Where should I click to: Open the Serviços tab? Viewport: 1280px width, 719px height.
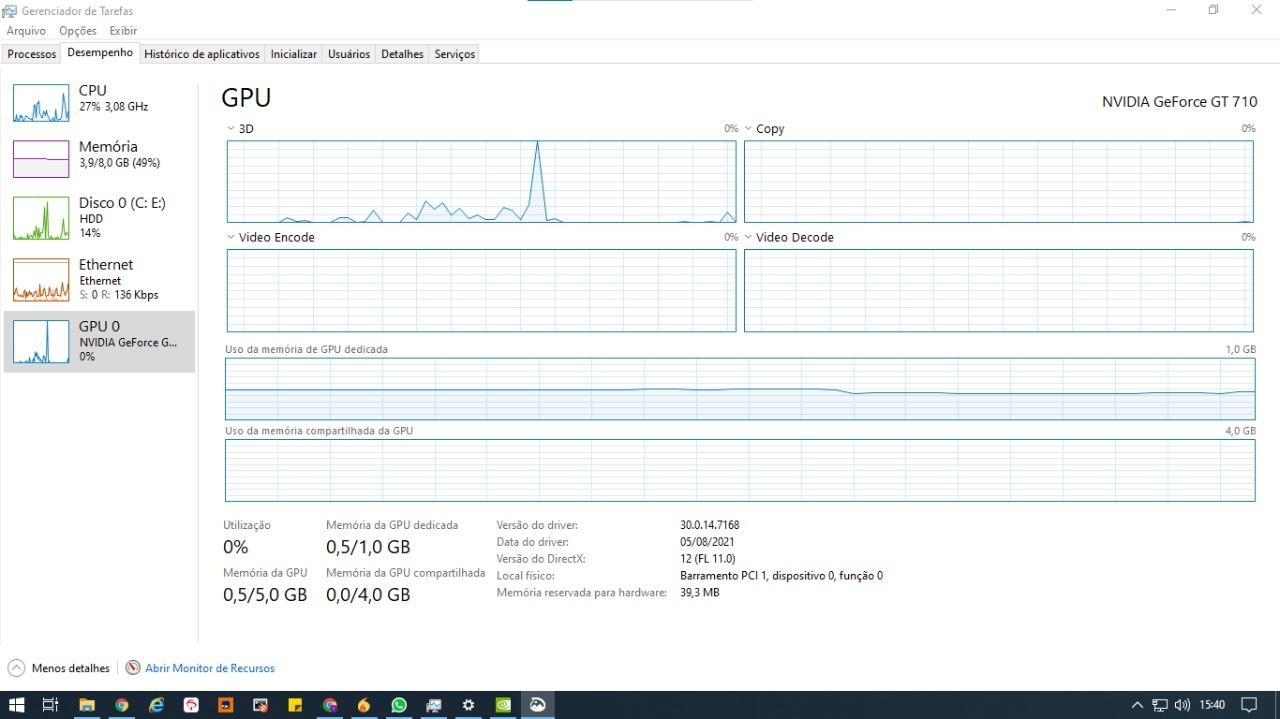pos(454,54)
